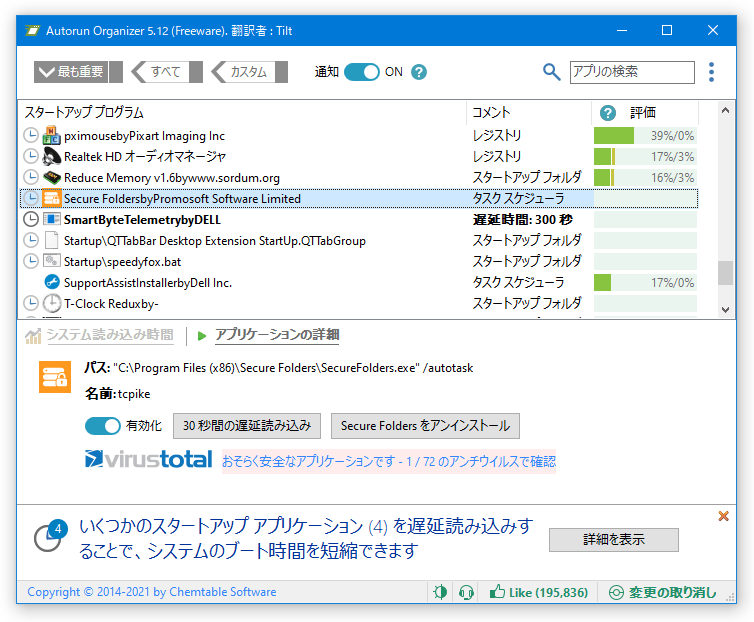754x622 pixels.
Task: Click delay clock icon for SmartByteTelemetry row
Action: pos(31,219)
